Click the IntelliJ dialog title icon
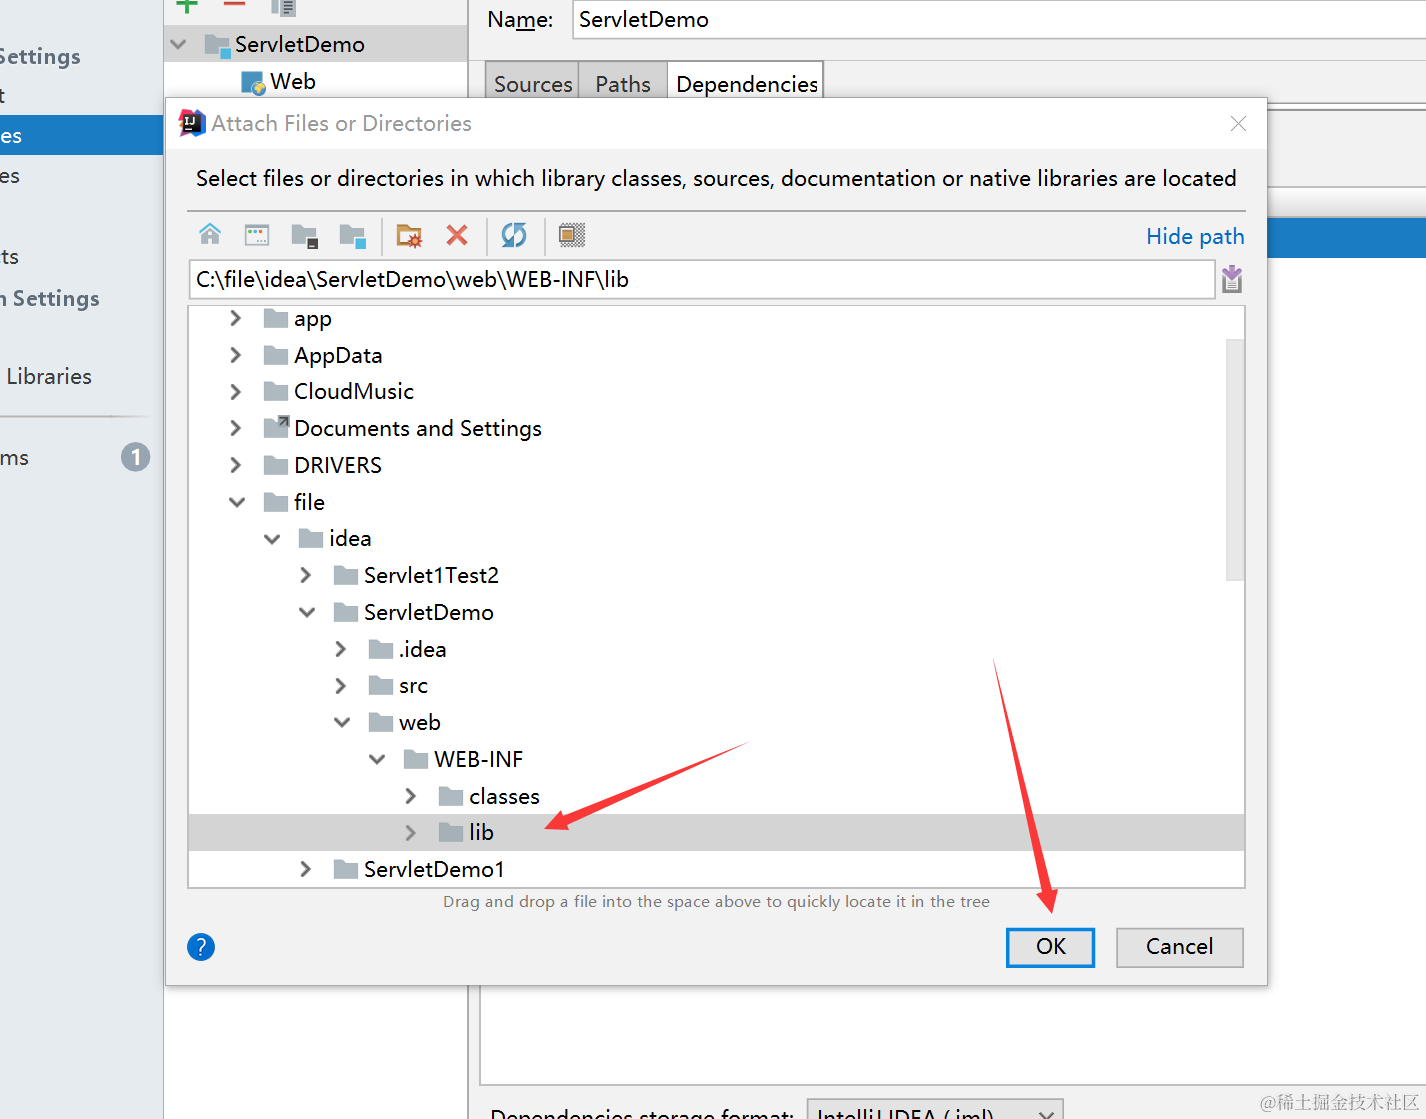Viewport: 1426px width, 1119px height. coord(191,123)
